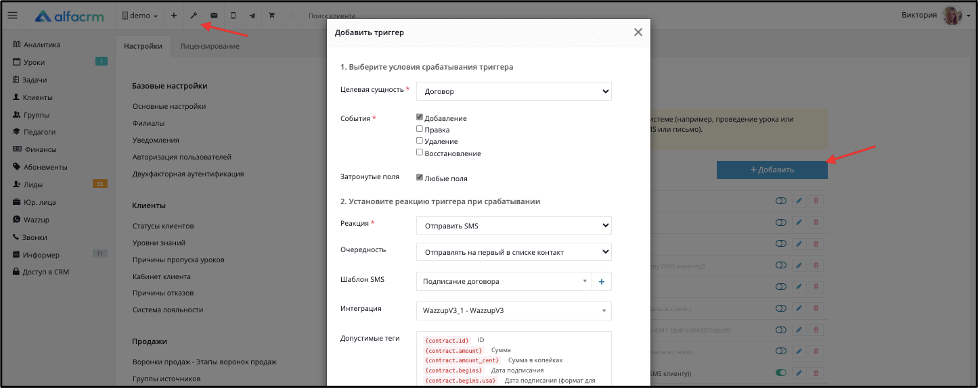Screen dimensions: 979x389
Task: Check the Удаление event checkbox
Action: [420, 140]
